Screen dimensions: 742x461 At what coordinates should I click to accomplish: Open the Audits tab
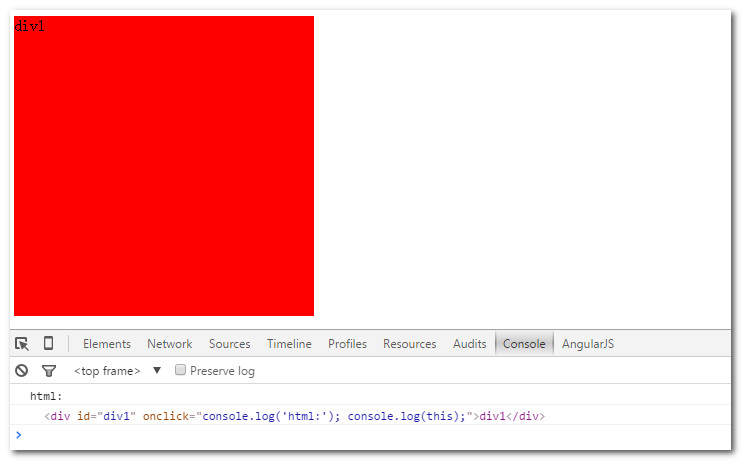tap(470, 344)
